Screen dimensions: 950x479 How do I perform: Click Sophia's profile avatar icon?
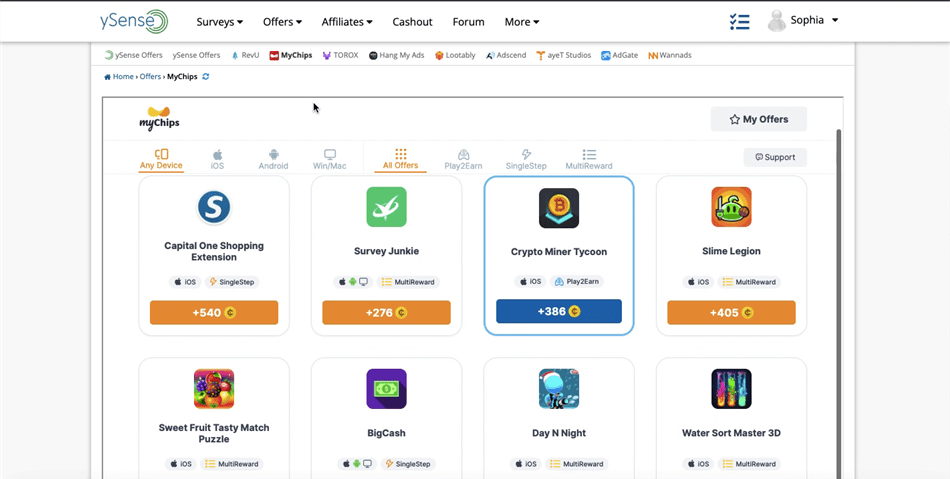pyautogui.click(x=776, y=21)
